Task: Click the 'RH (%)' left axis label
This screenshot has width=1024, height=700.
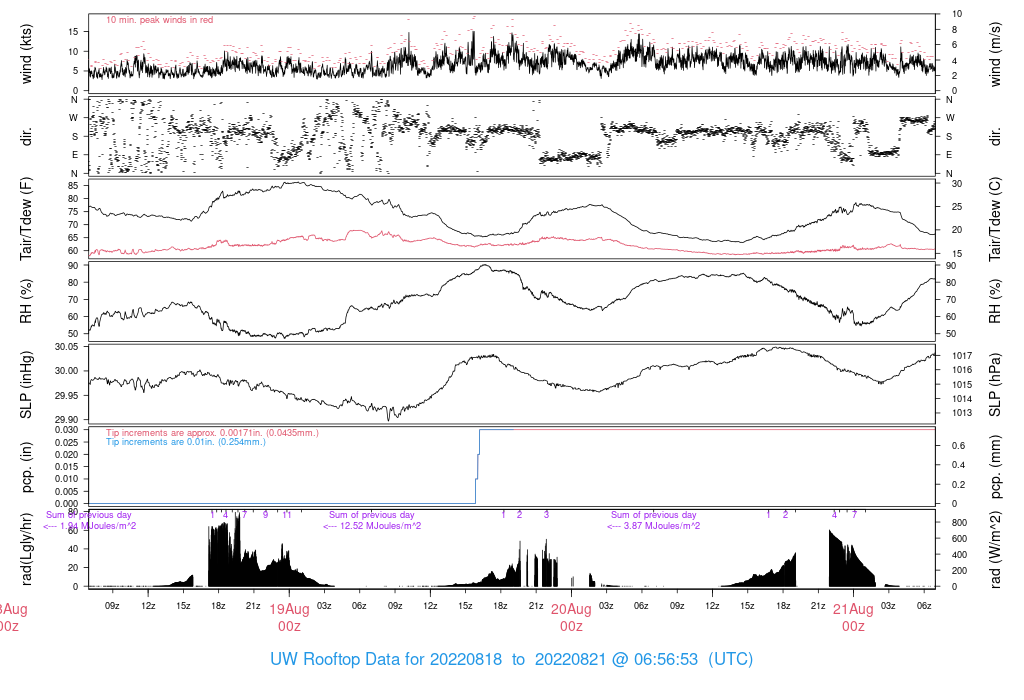Action: pyautogui.click(x=26, y=301)
